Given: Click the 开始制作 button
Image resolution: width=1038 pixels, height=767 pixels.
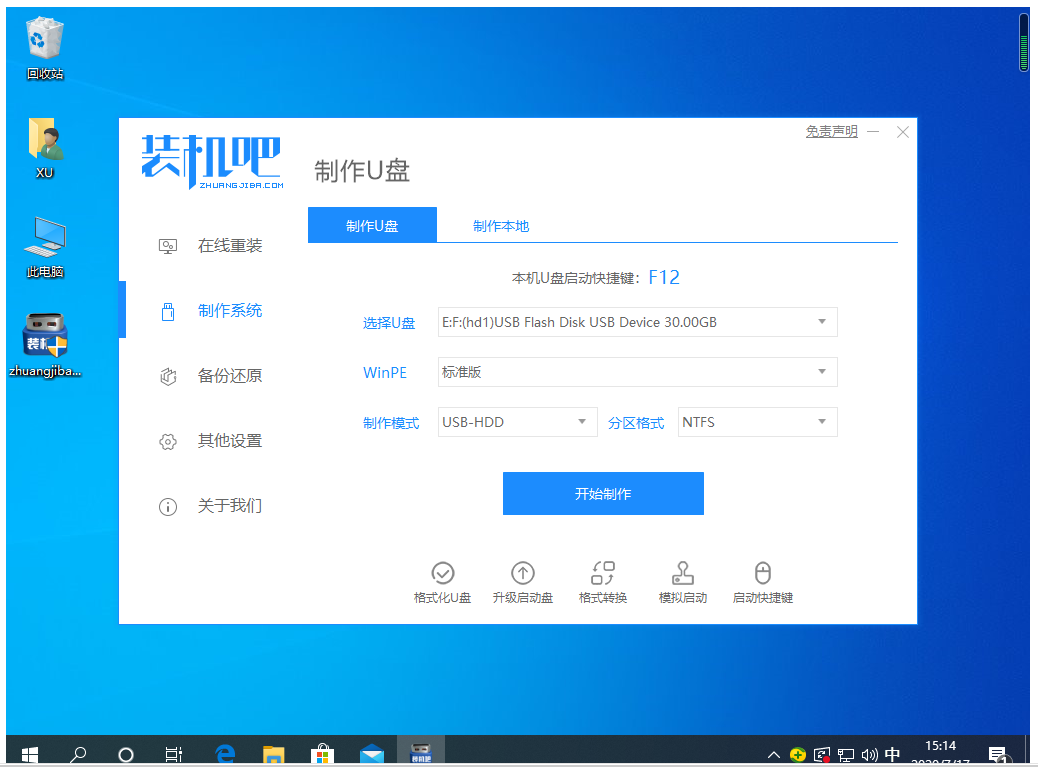Looking at the screenshot, I should 602,493.
